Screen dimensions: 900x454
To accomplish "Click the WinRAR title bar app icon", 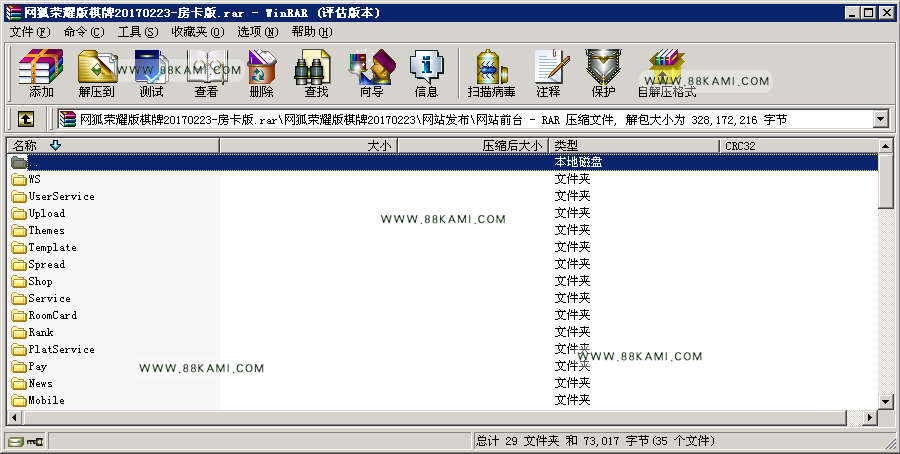I will pyautogui.click(x=13, y=13).
